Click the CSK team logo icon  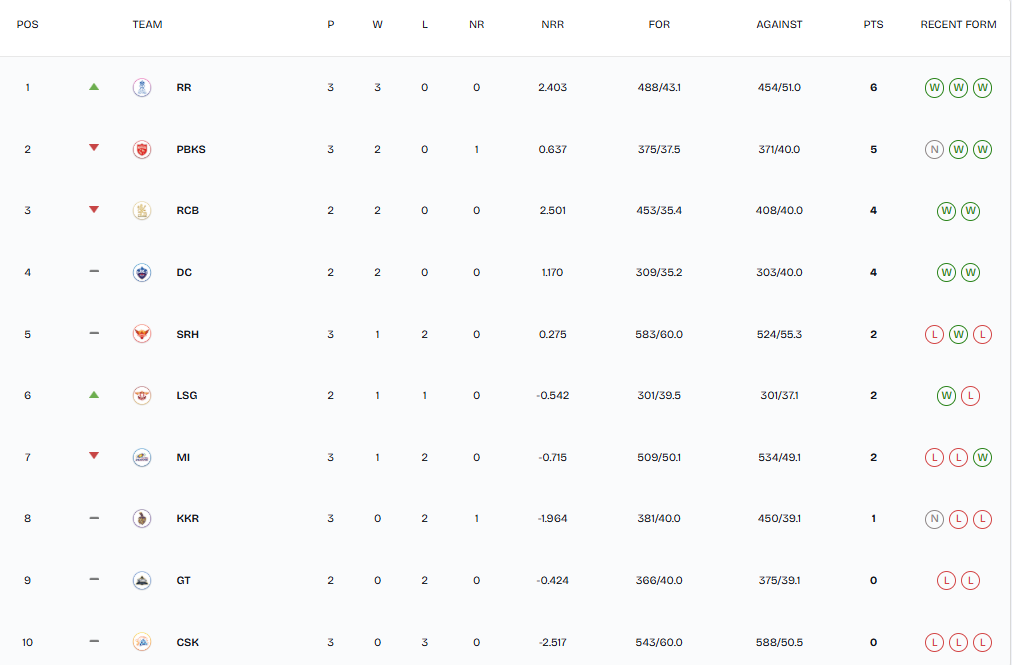click(x=142, y=642)
